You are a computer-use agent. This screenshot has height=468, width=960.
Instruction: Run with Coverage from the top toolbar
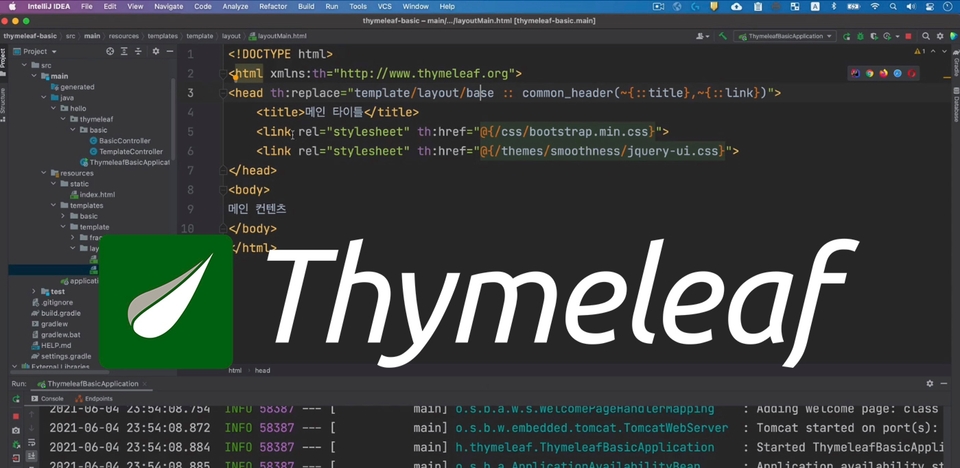pos(874,37)
